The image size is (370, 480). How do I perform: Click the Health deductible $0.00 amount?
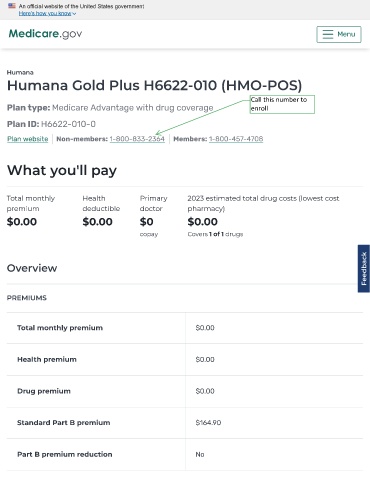(x=98, y=222)
